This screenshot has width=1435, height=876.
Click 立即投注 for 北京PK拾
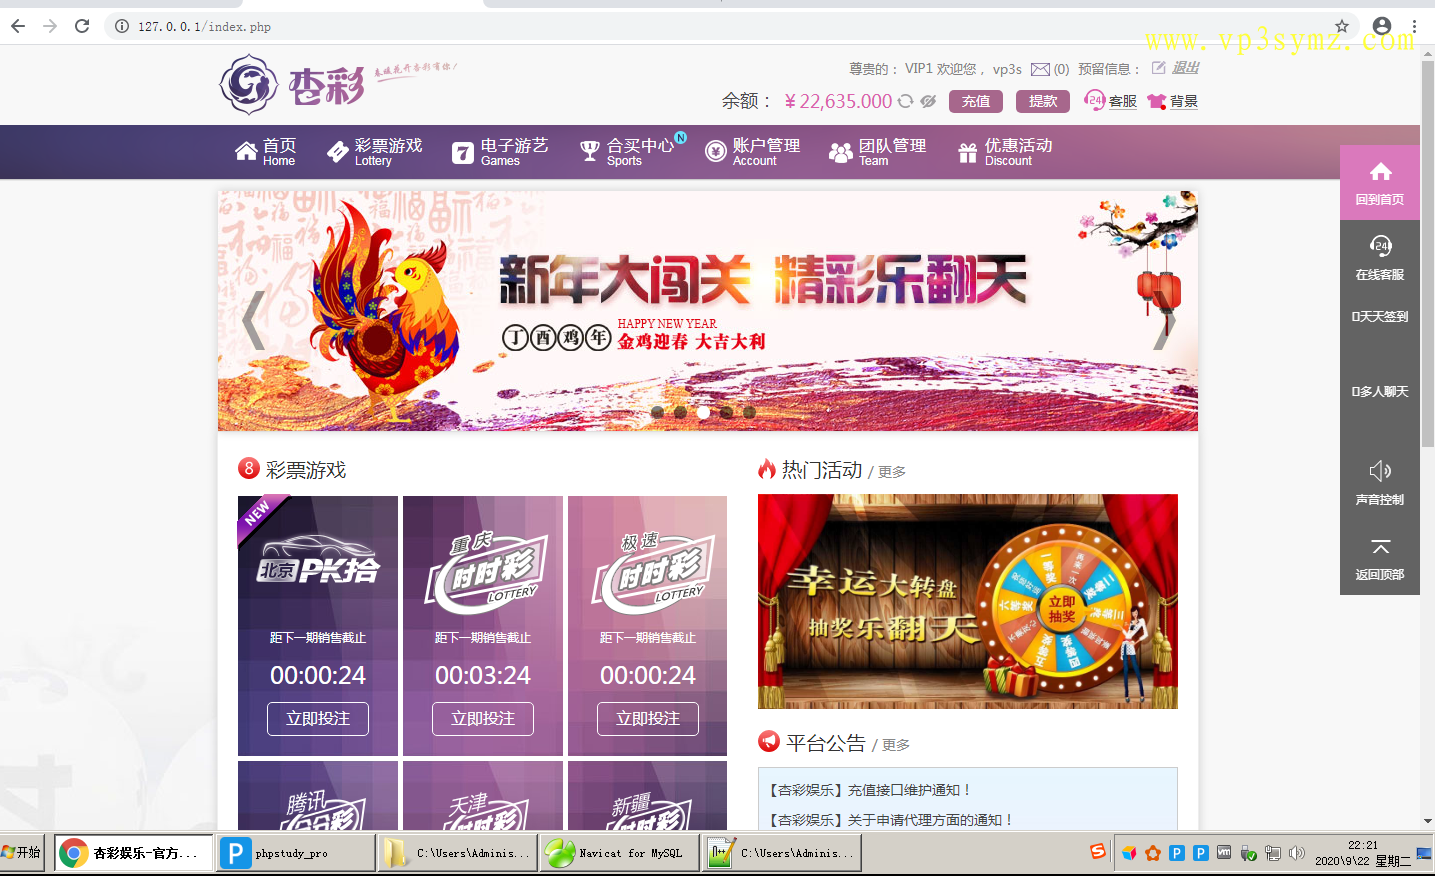point(318,719)
